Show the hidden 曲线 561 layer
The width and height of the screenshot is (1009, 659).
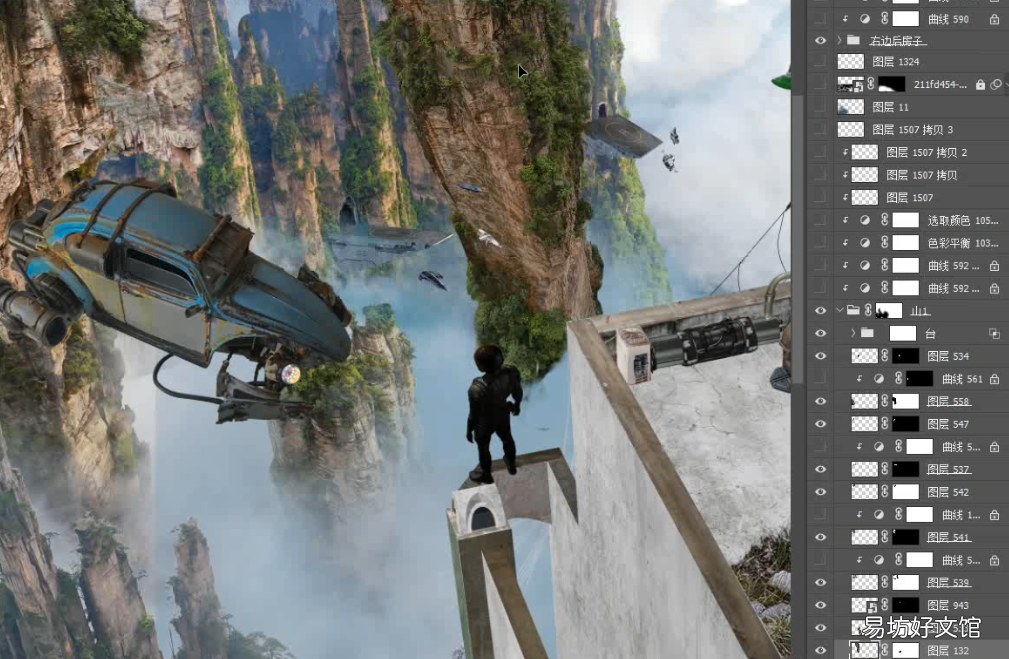[820, 378]
